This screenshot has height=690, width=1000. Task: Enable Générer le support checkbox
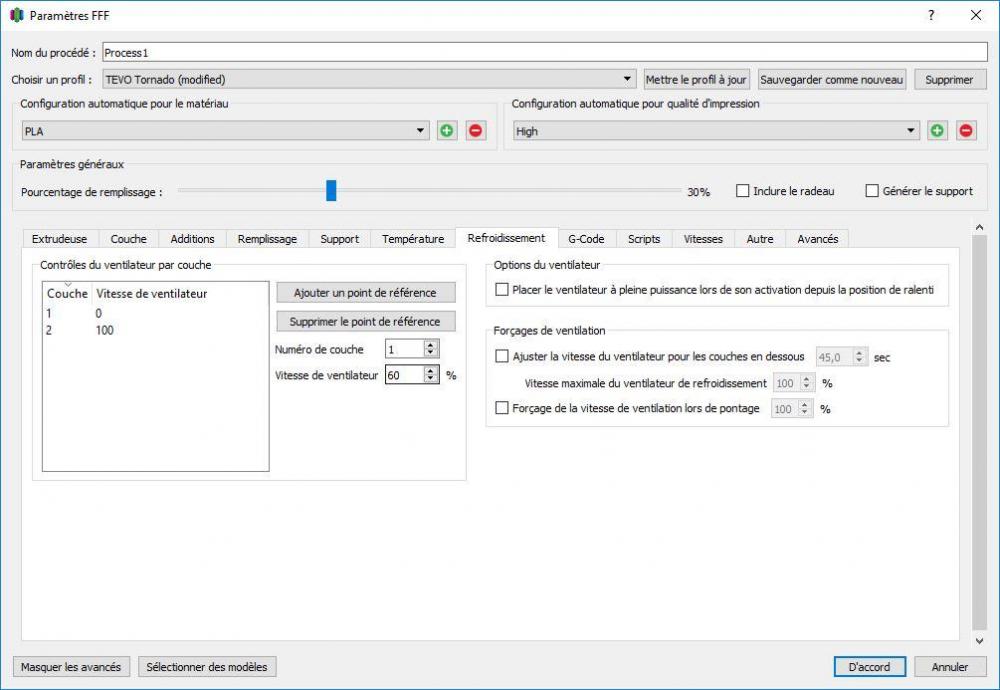pos(872,191)
